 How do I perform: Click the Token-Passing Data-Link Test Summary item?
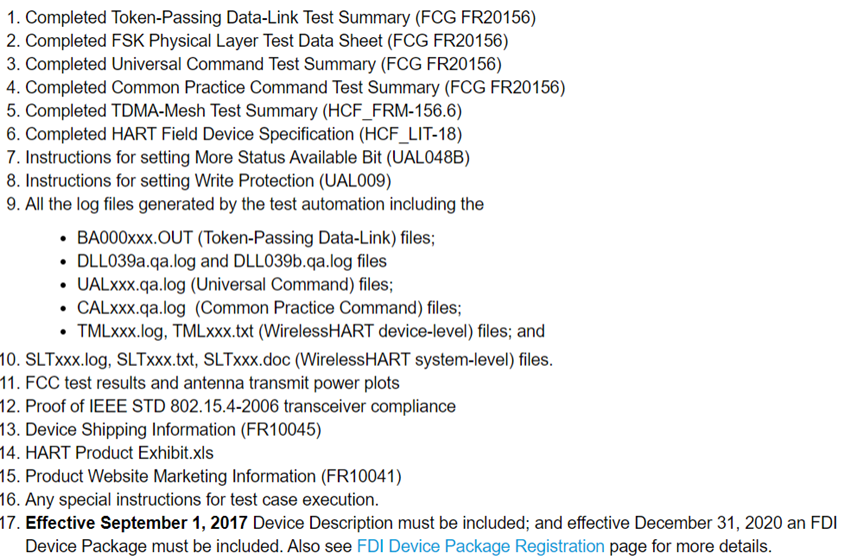[x=280, y=17]
